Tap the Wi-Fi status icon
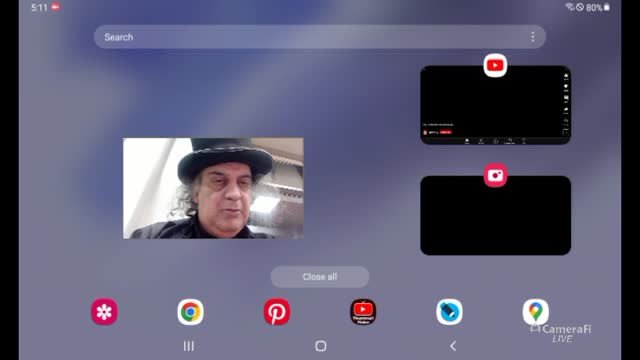Viewport: 640px width, 360px height. coord(570,7)
